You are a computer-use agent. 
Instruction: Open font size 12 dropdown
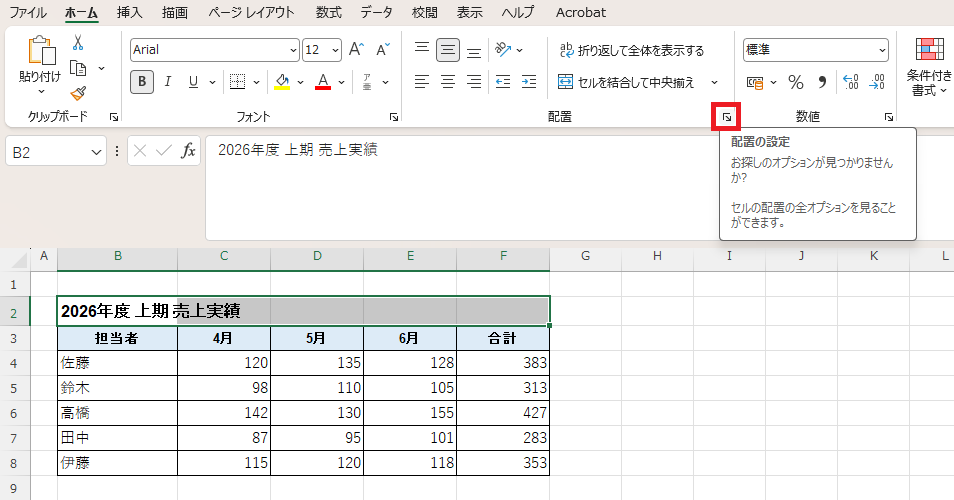click(x=336, y=50)
